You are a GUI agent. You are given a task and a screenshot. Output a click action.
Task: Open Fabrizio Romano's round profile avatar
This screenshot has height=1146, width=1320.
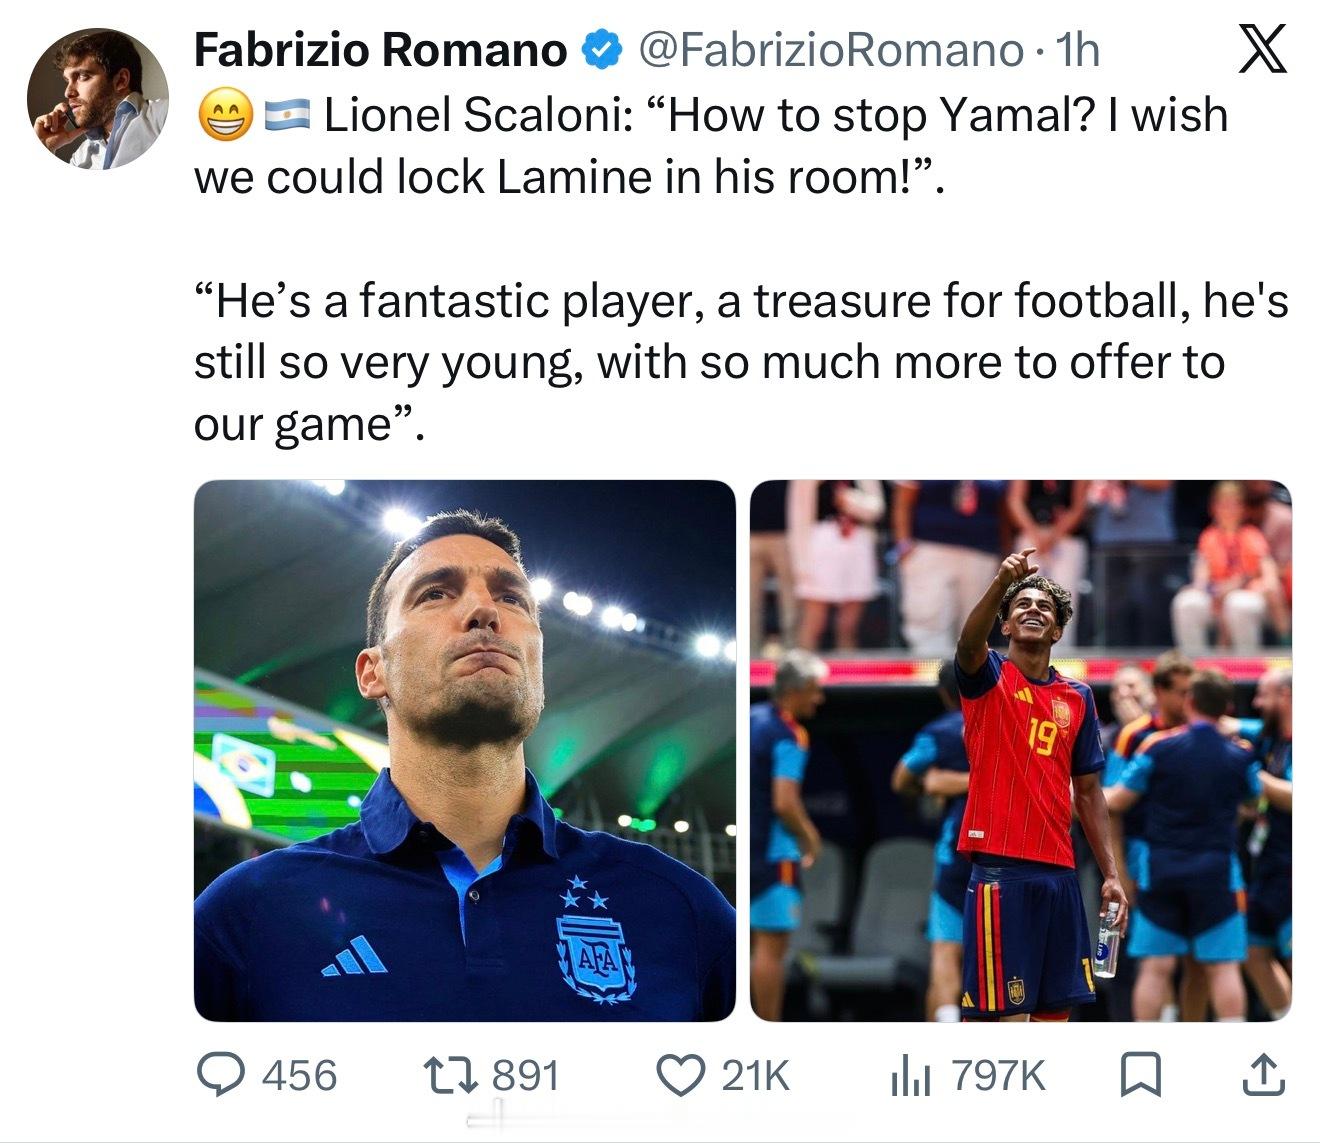97,98
